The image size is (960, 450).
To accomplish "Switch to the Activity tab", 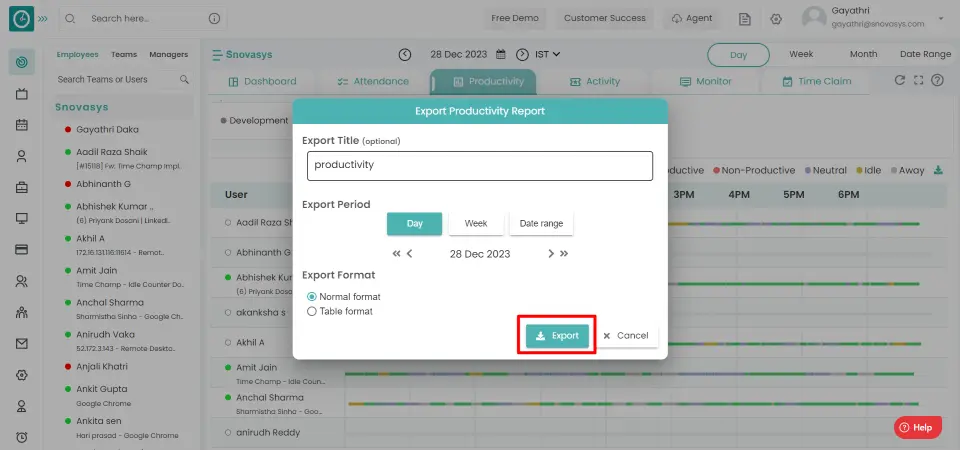I will point(594,81).
